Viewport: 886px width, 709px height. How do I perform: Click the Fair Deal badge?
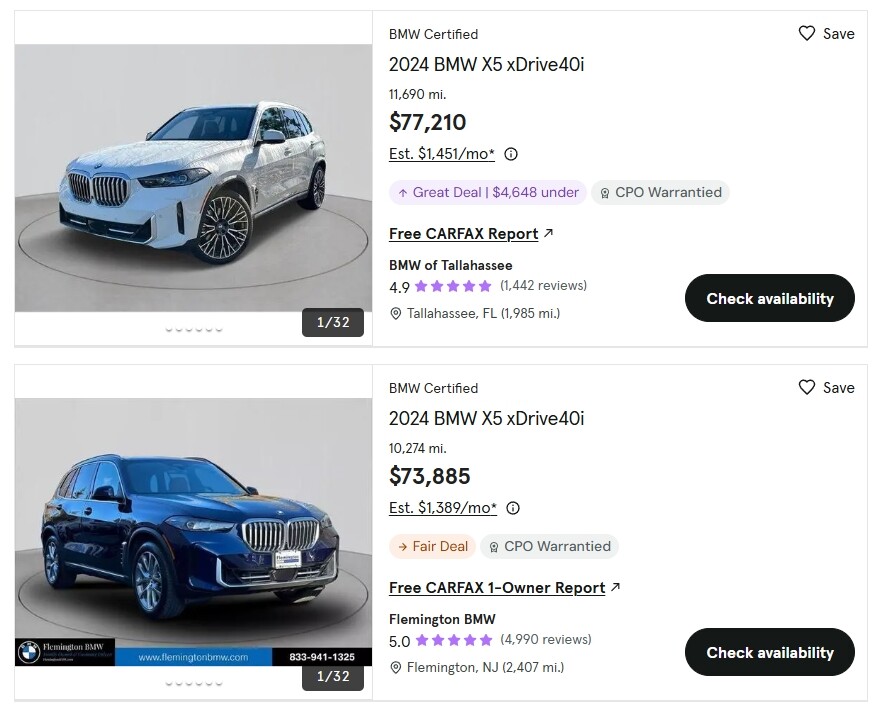432,546
